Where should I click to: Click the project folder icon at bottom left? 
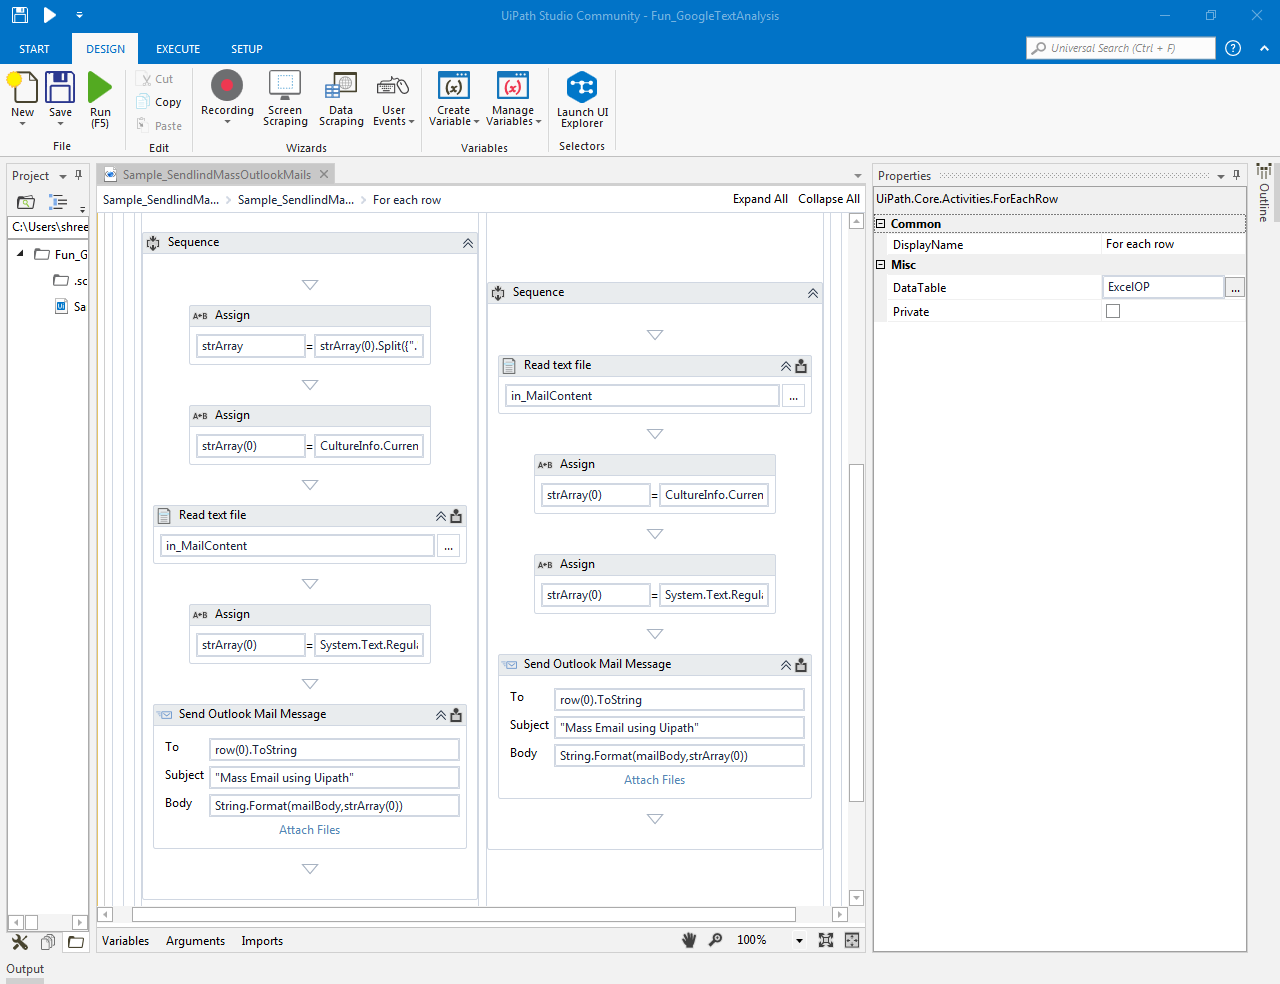pos(76,942)
